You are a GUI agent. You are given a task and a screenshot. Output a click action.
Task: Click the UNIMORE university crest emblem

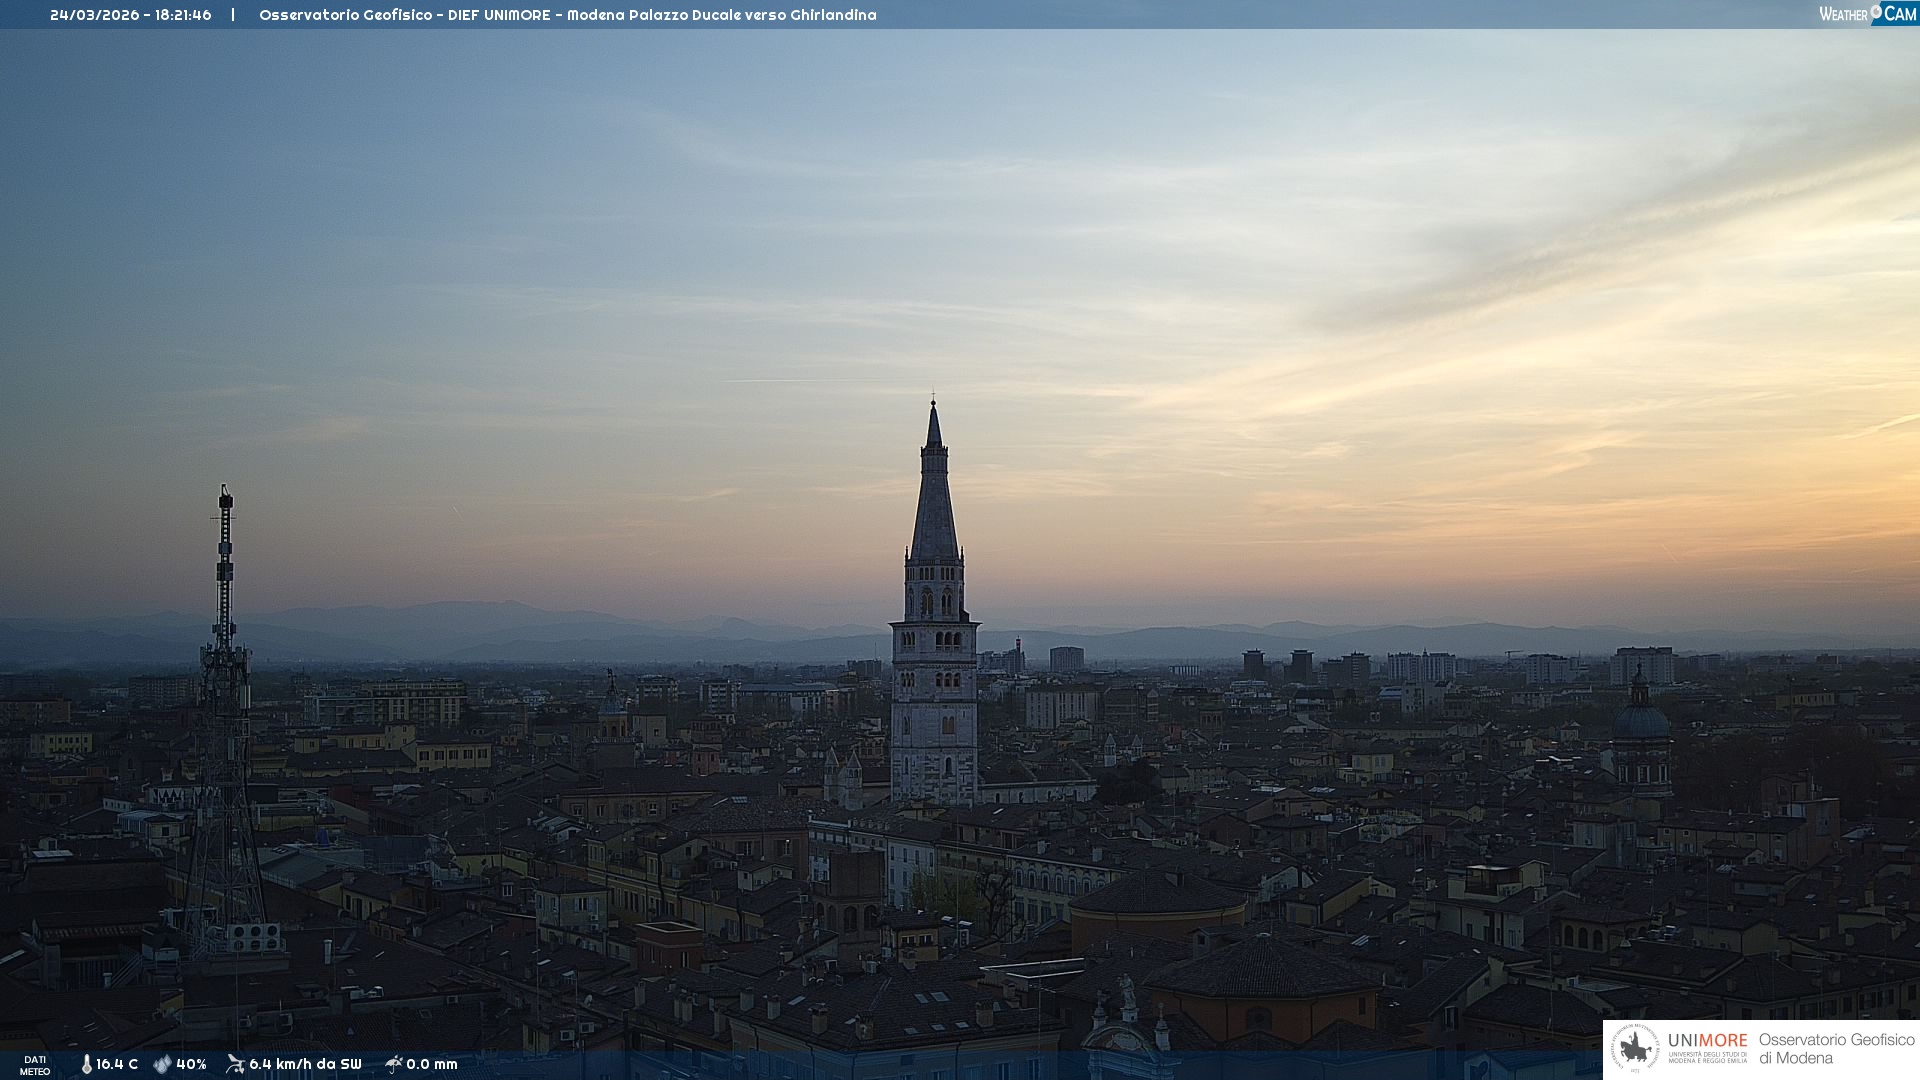pos(1636,1048)
